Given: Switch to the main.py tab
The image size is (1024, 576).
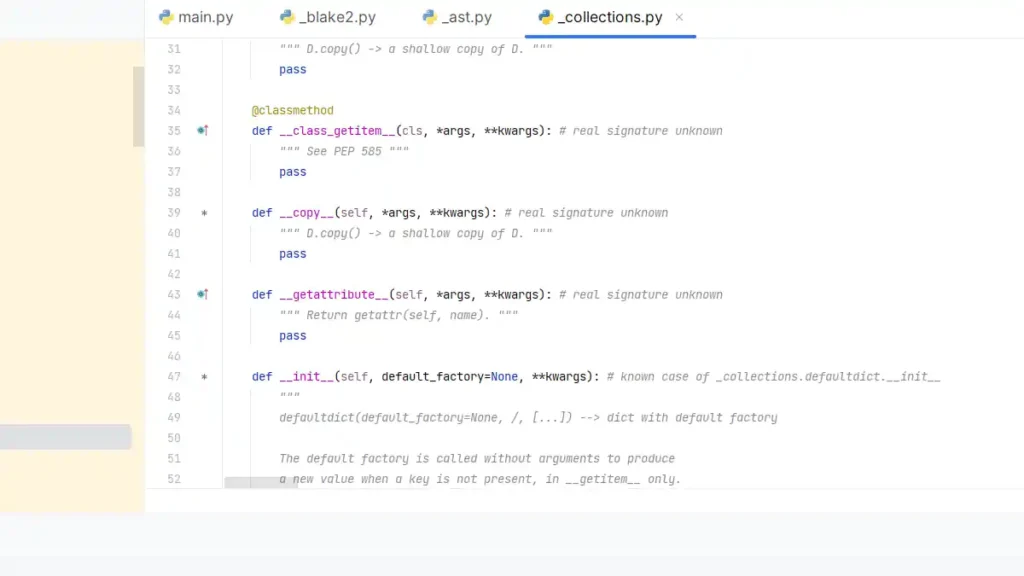Looking at the screenshot, I should pyautogui.click(x=196, y=18).
